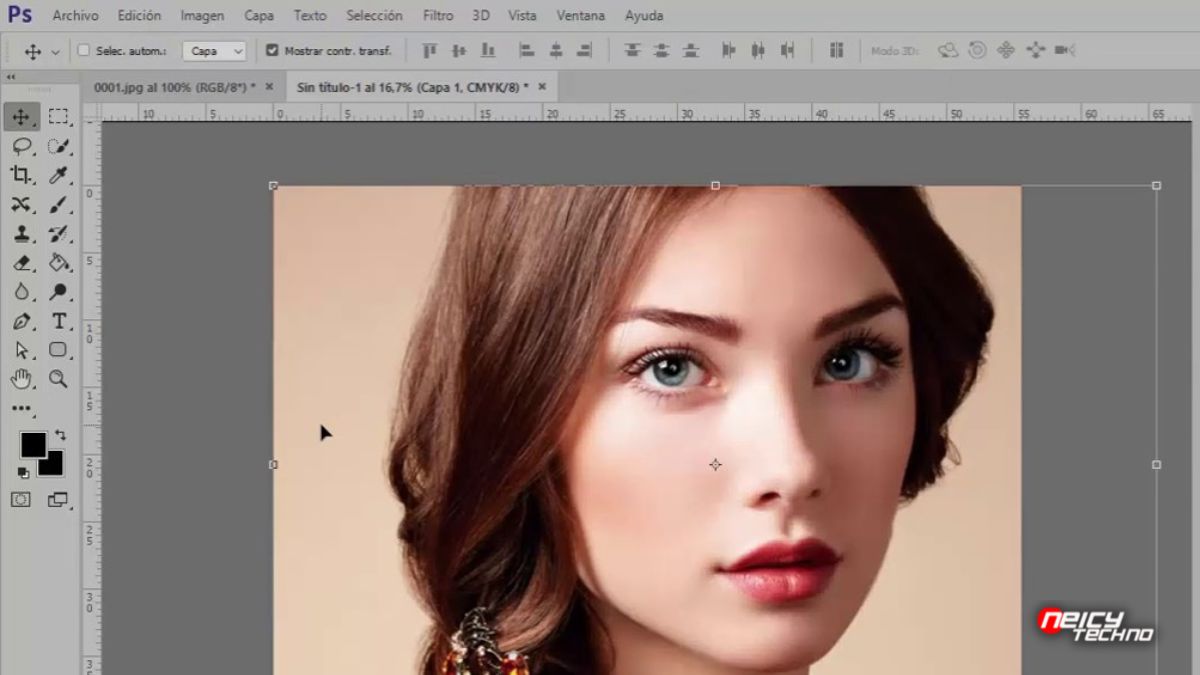Click the 3D roll camera icon

(977, 50)
